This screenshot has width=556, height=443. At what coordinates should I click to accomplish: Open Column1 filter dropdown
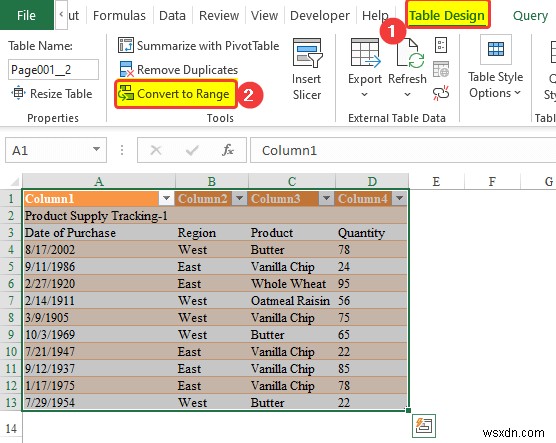(x=166, y=198)
